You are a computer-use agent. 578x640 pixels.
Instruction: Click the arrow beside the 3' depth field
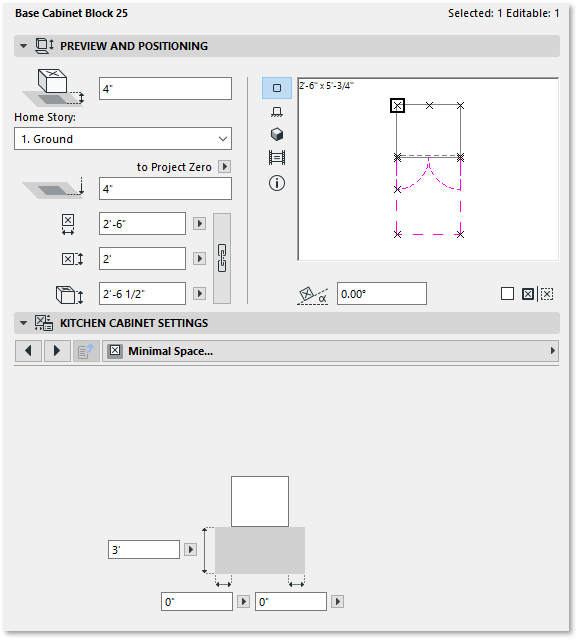point(190,549)
